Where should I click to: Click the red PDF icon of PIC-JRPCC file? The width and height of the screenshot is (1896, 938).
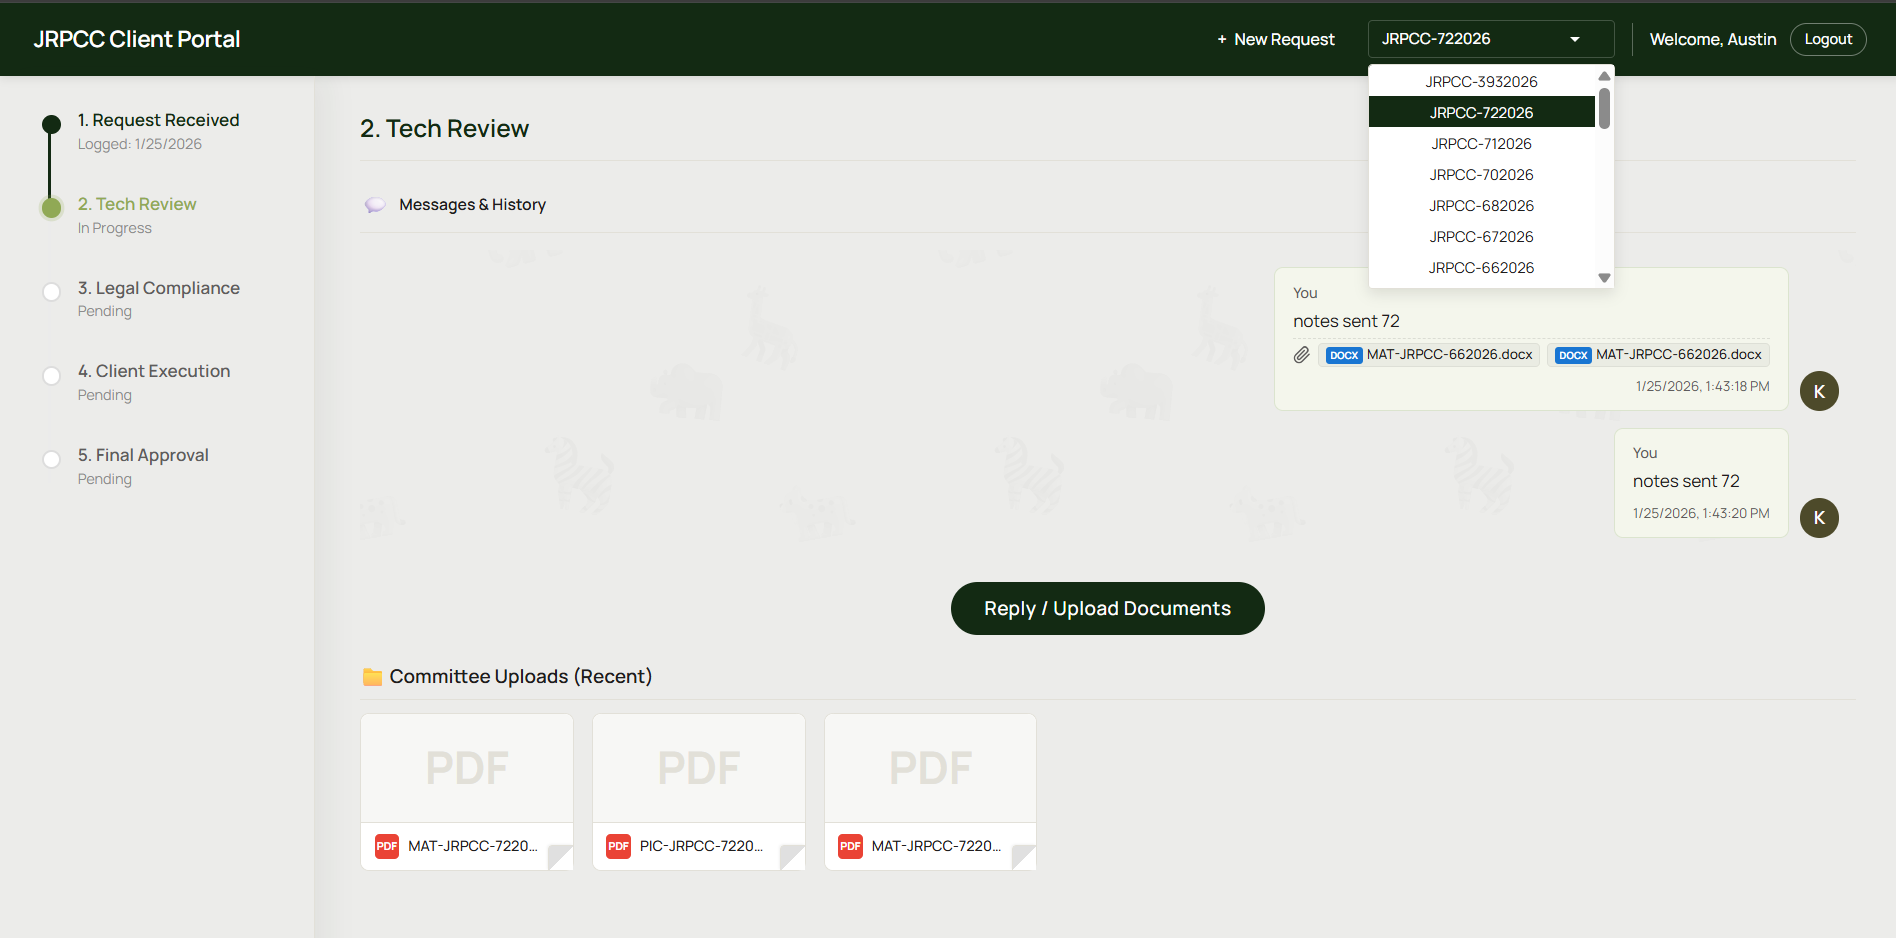618,846
